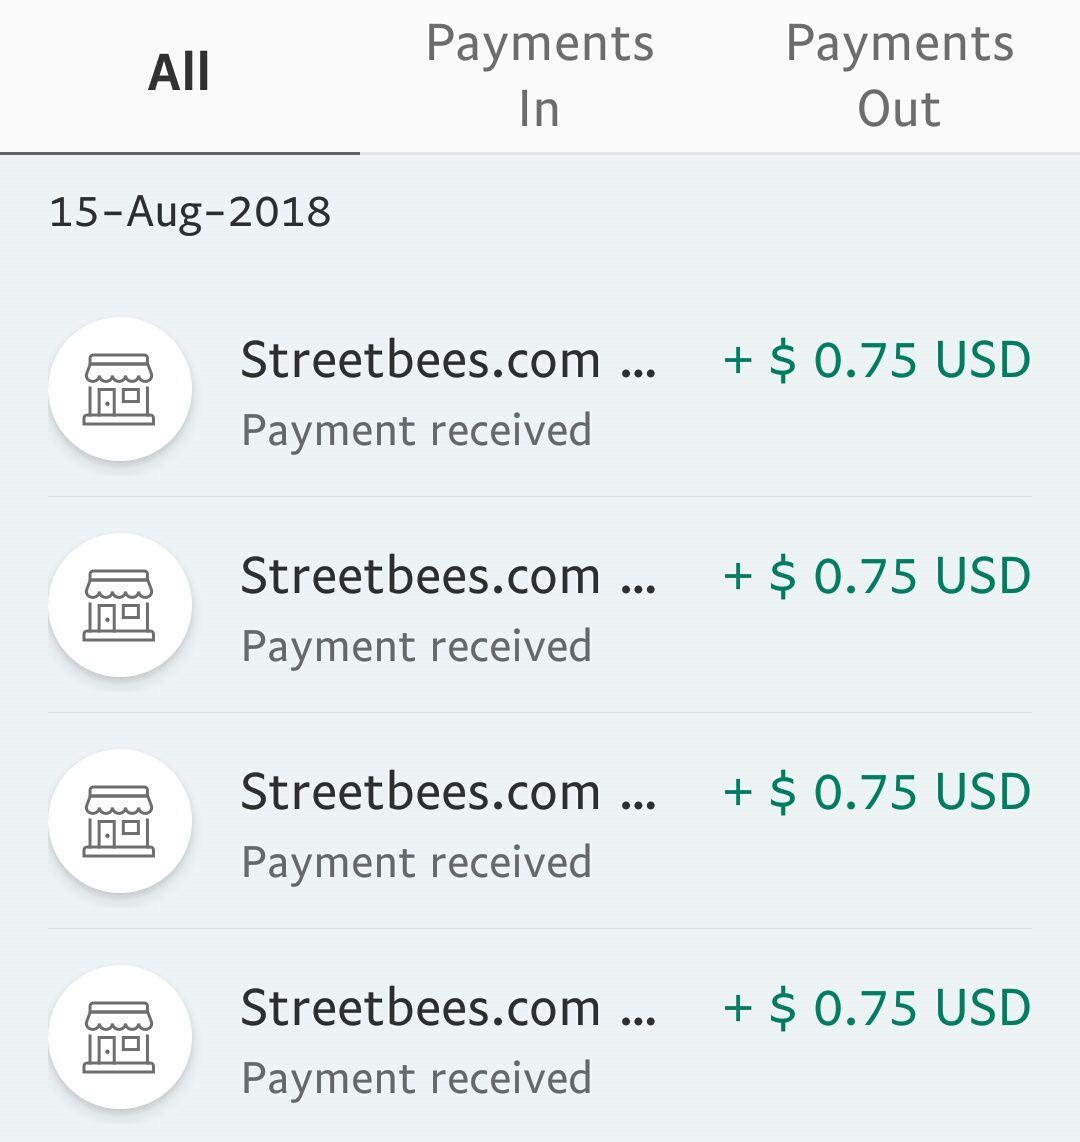Image resolution: width=1080 pixels, height=1142 pixels.
Task: Click the last transaction's storefront icon
Action: [120, 1037]
